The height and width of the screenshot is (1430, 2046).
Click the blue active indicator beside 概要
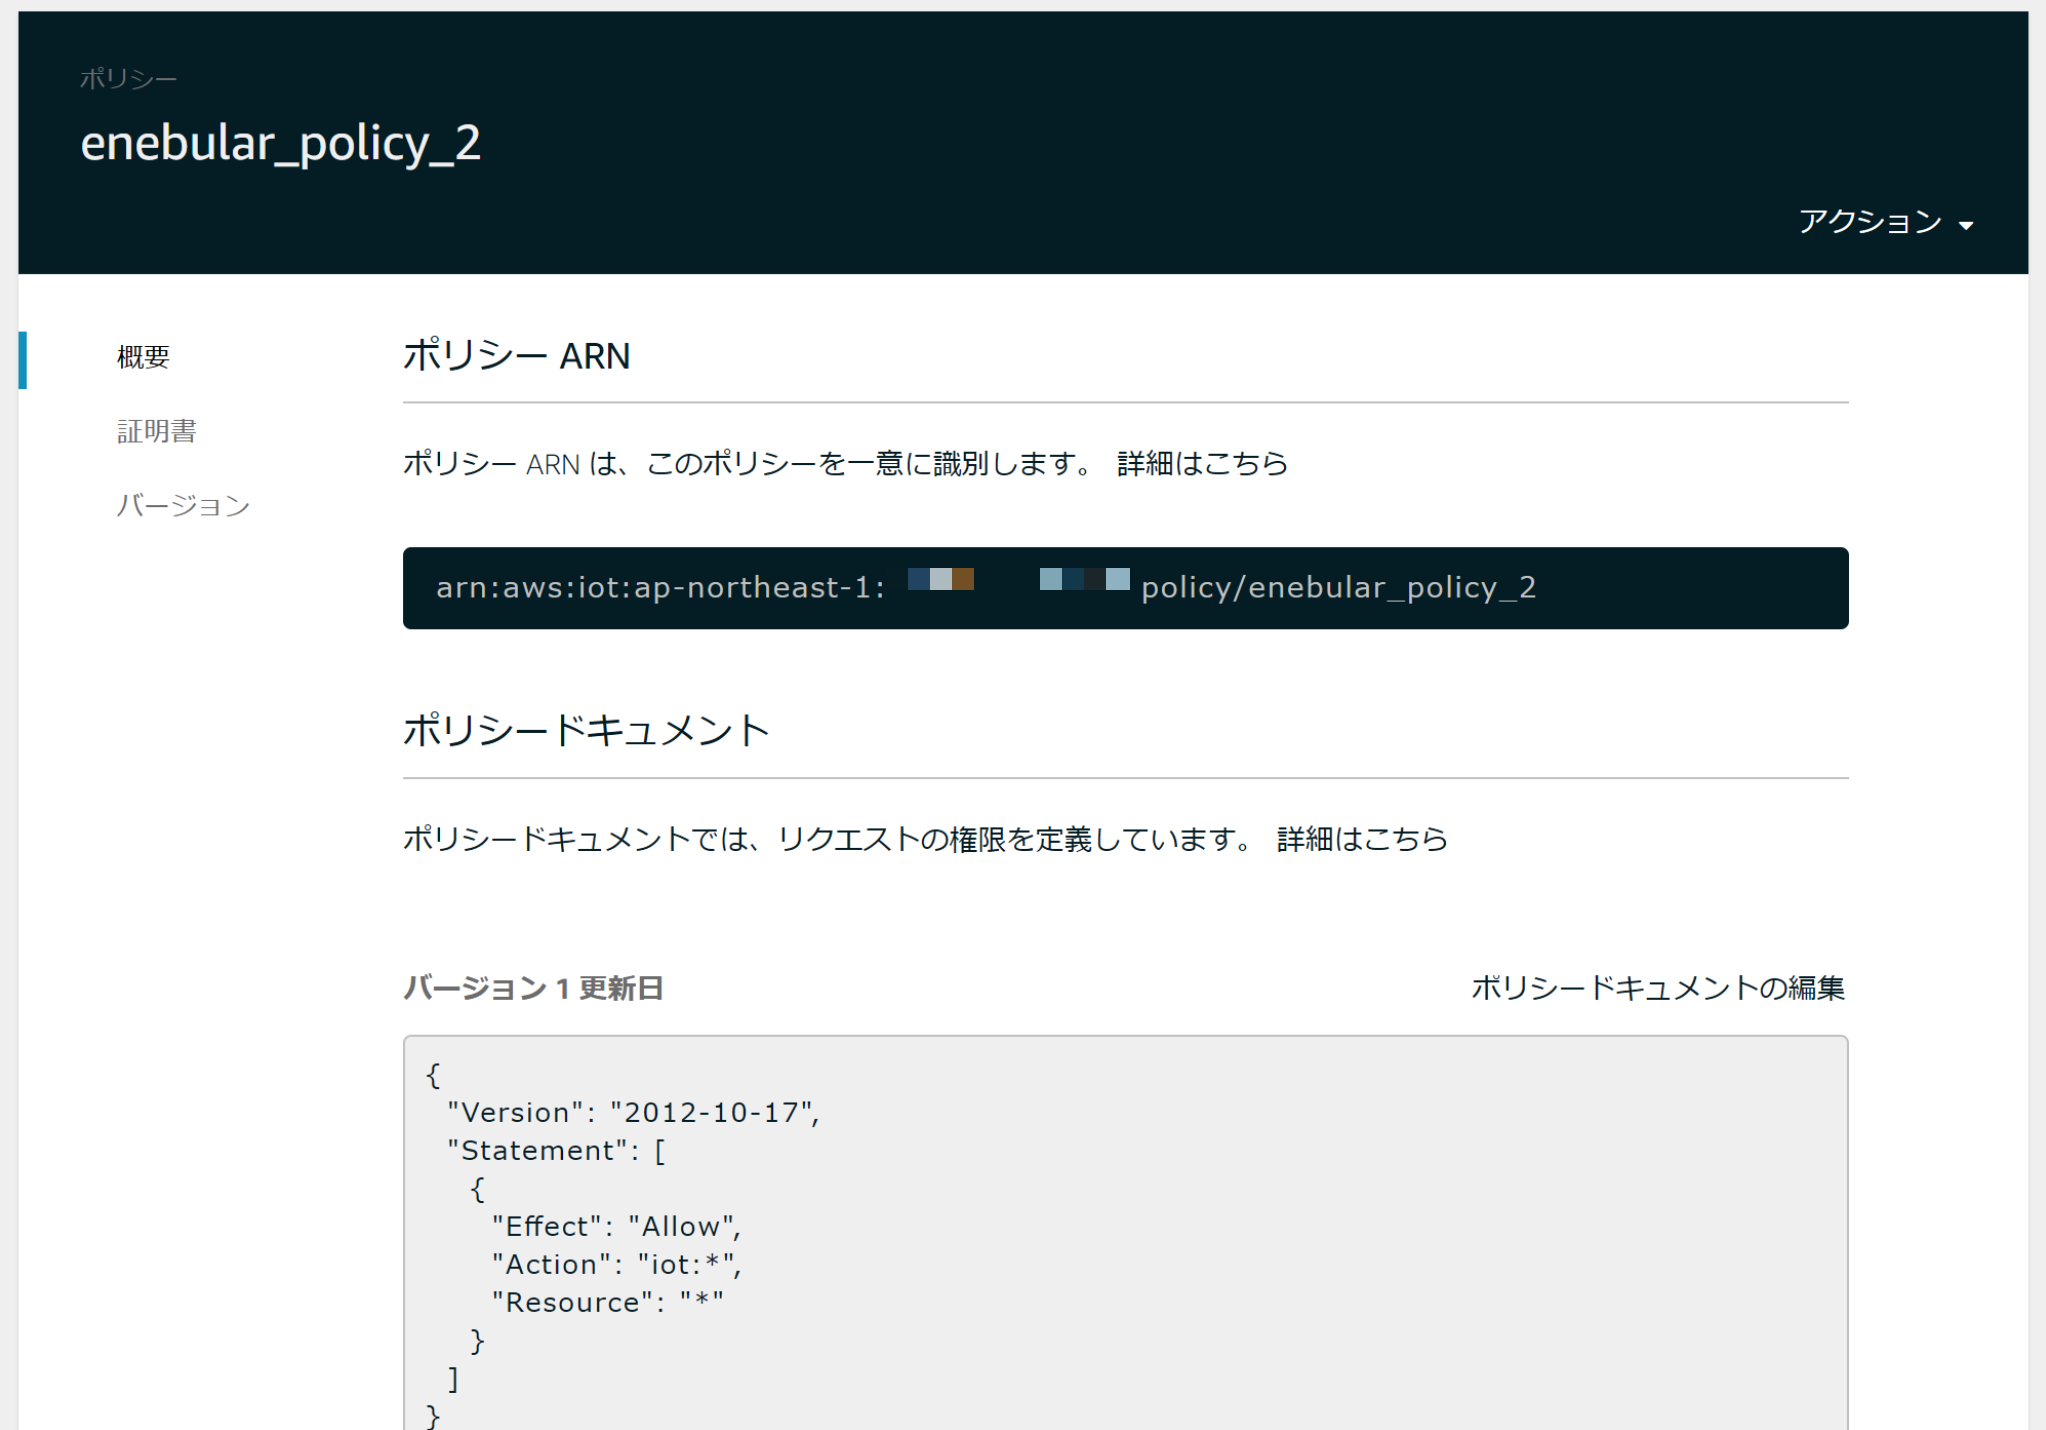[x=23, y=360]
